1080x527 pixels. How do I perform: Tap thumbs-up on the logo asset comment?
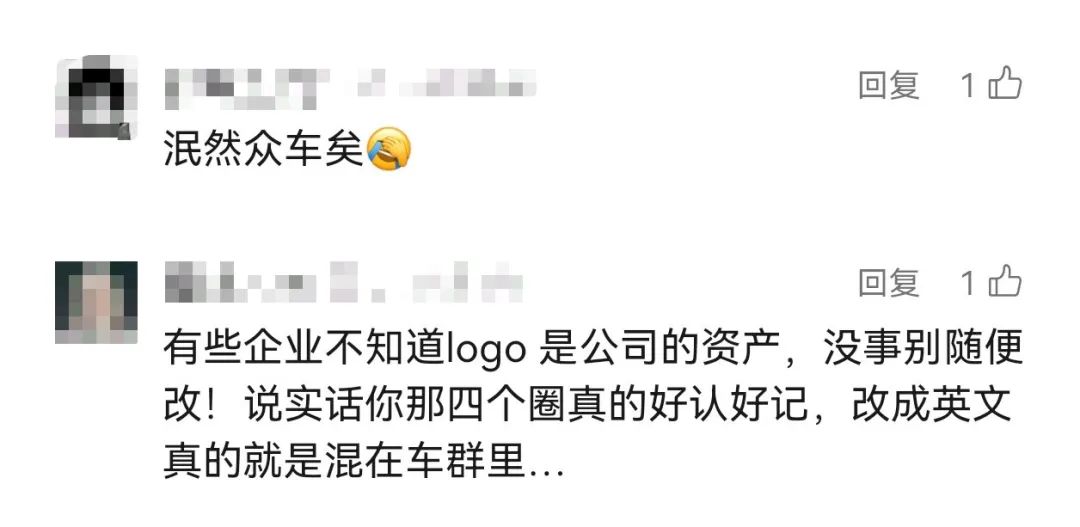(1005, 282)
